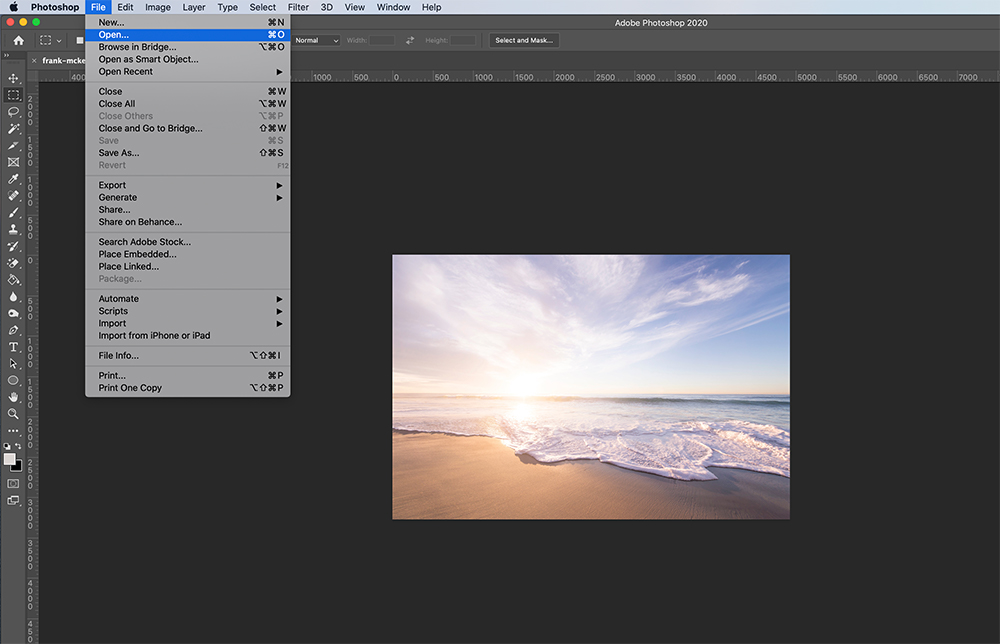Choose the Brush tool
Image resolution: width=1000 pixels, height=644 pixels.
[13, 213]
